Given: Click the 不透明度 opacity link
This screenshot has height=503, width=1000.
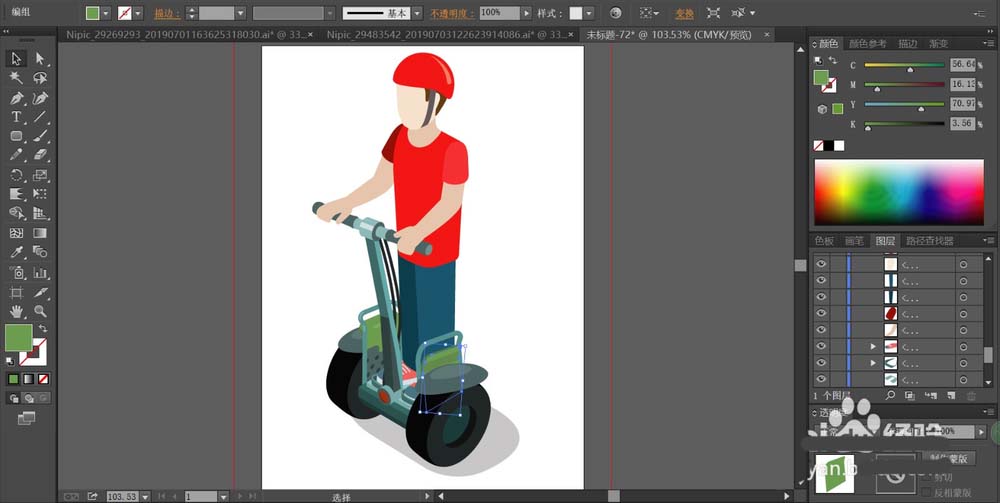Looking at the screenshot, I should (452, 13).
